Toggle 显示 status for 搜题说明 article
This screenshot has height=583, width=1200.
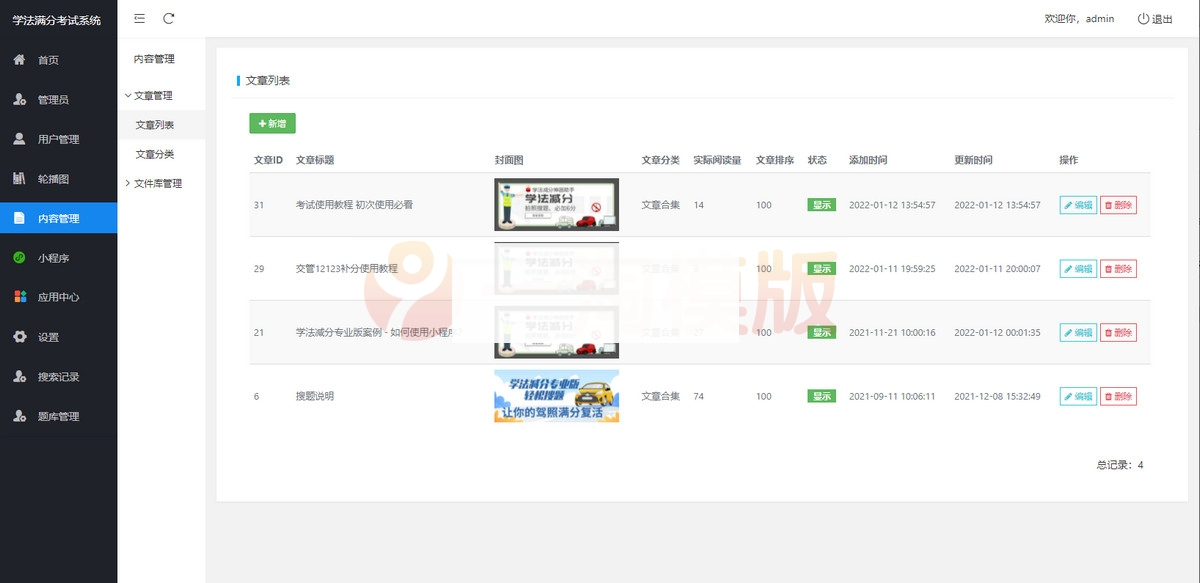pyautogui.click(x=820, y=396)
